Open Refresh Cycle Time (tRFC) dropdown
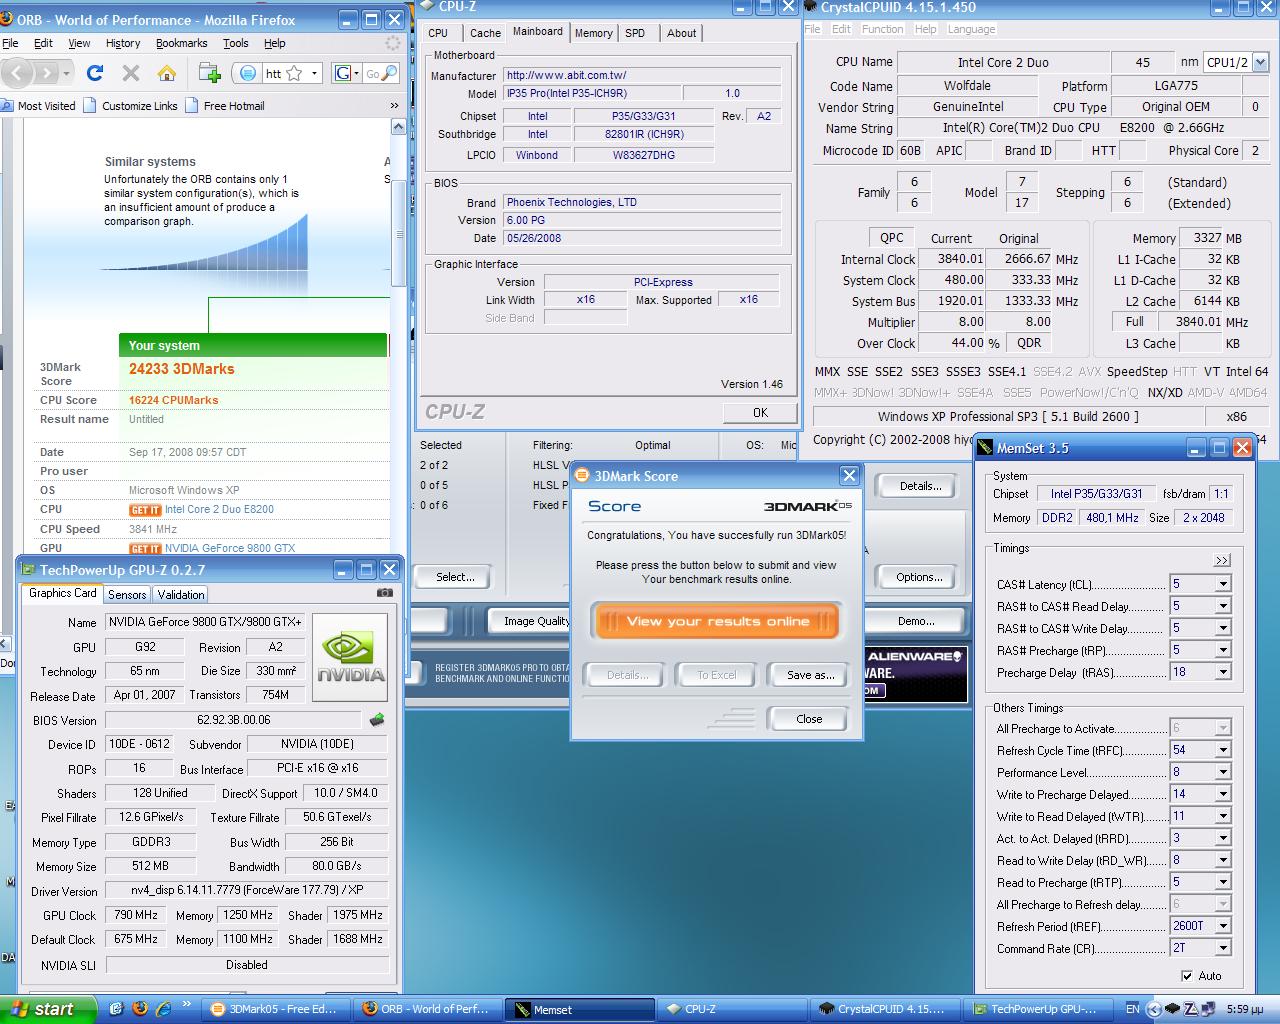 point(1222,750)
